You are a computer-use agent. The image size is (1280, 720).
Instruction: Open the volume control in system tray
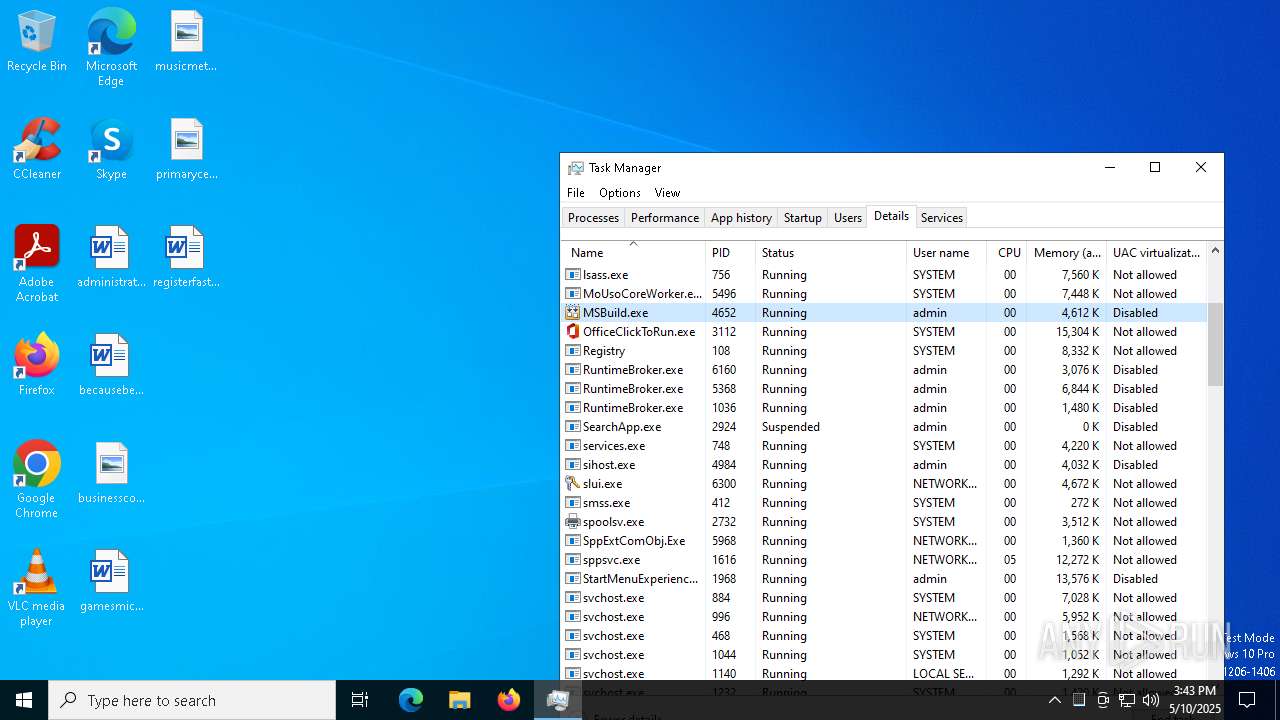(1151, 700)
